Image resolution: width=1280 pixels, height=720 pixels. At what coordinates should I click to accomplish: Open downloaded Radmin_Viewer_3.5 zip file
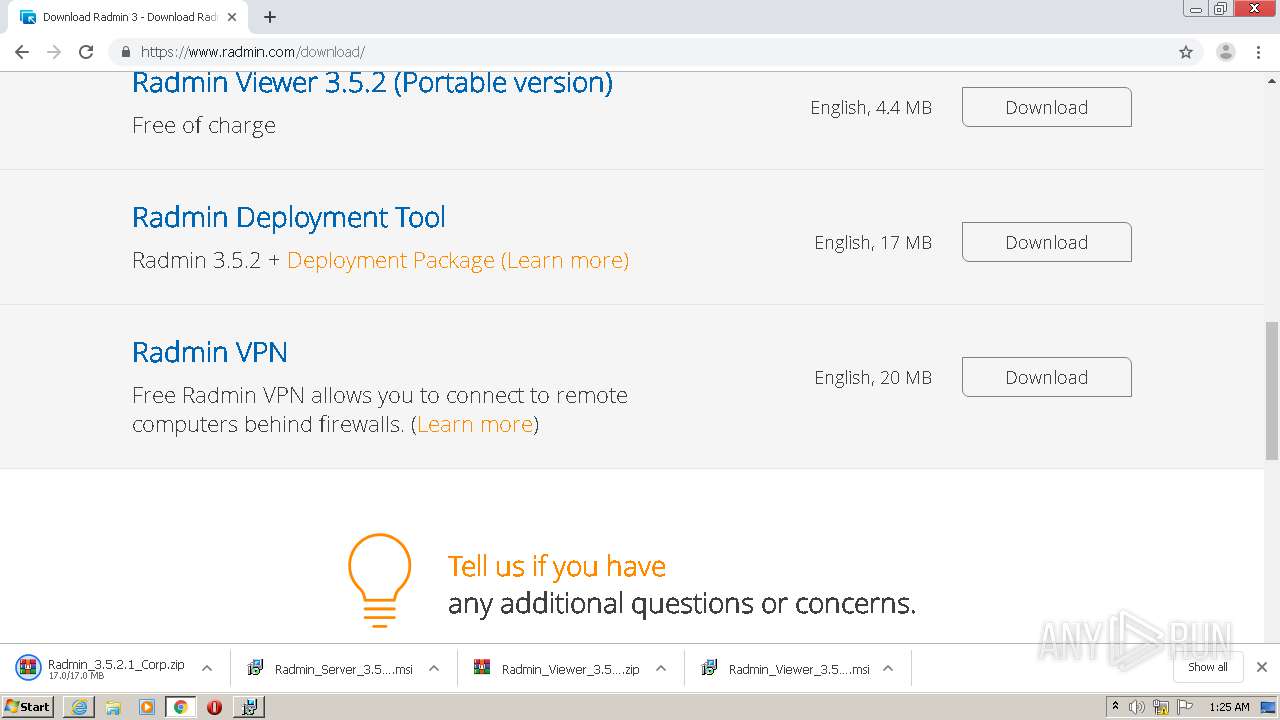tap(557, 669)
